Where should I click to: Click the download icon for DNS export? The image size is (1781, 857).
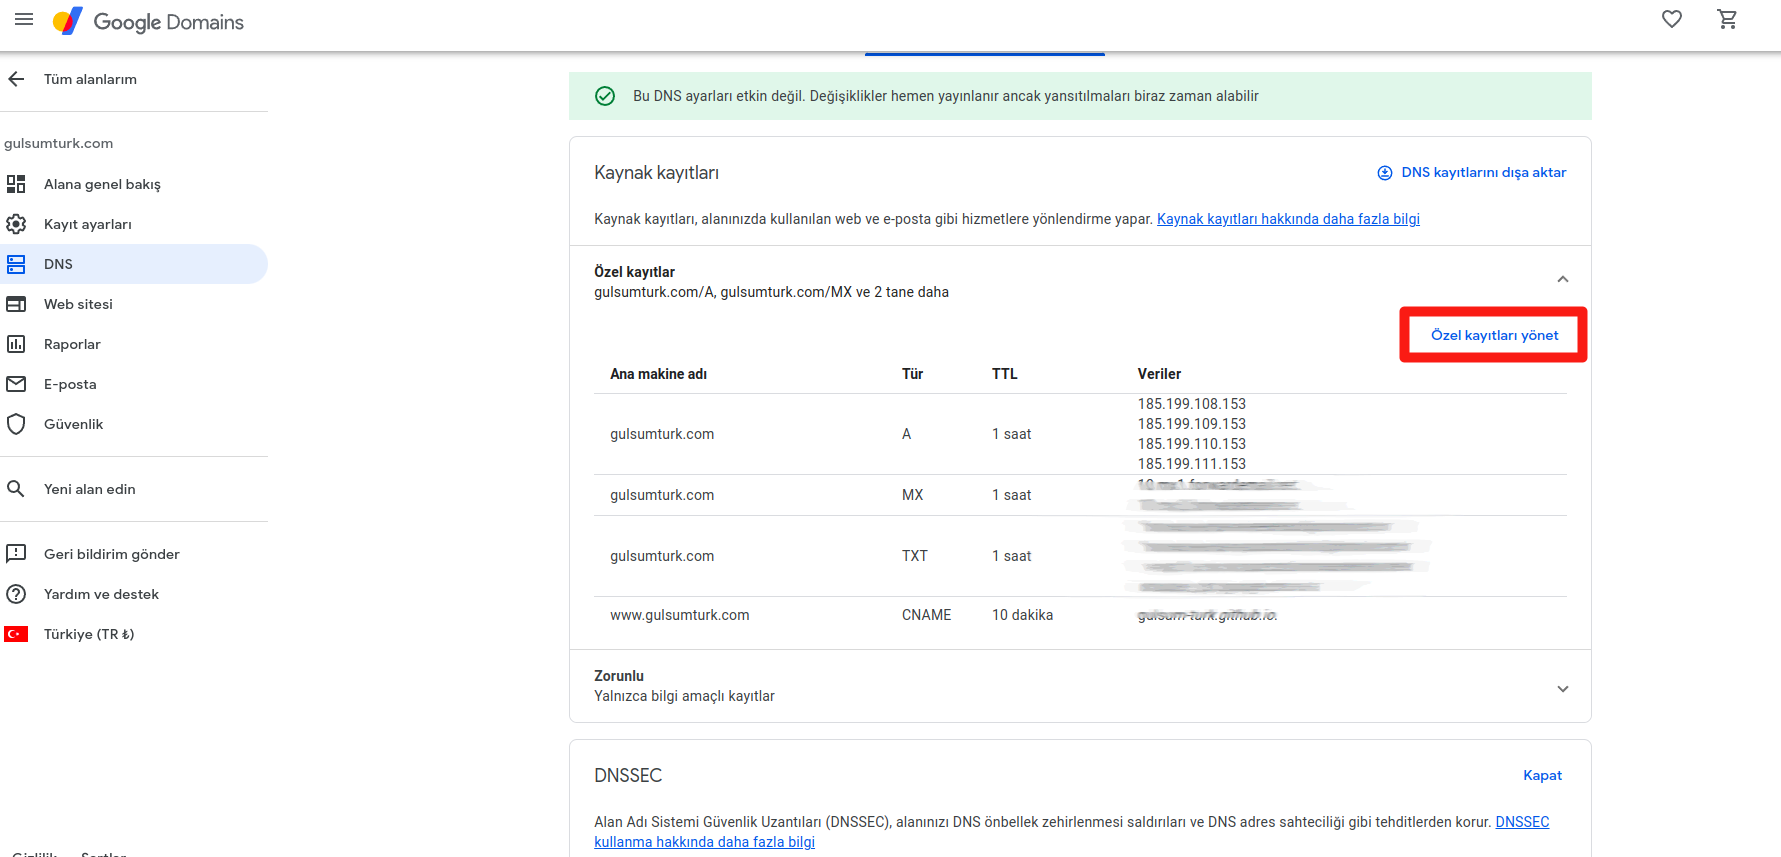click(x=1385, y=173)
